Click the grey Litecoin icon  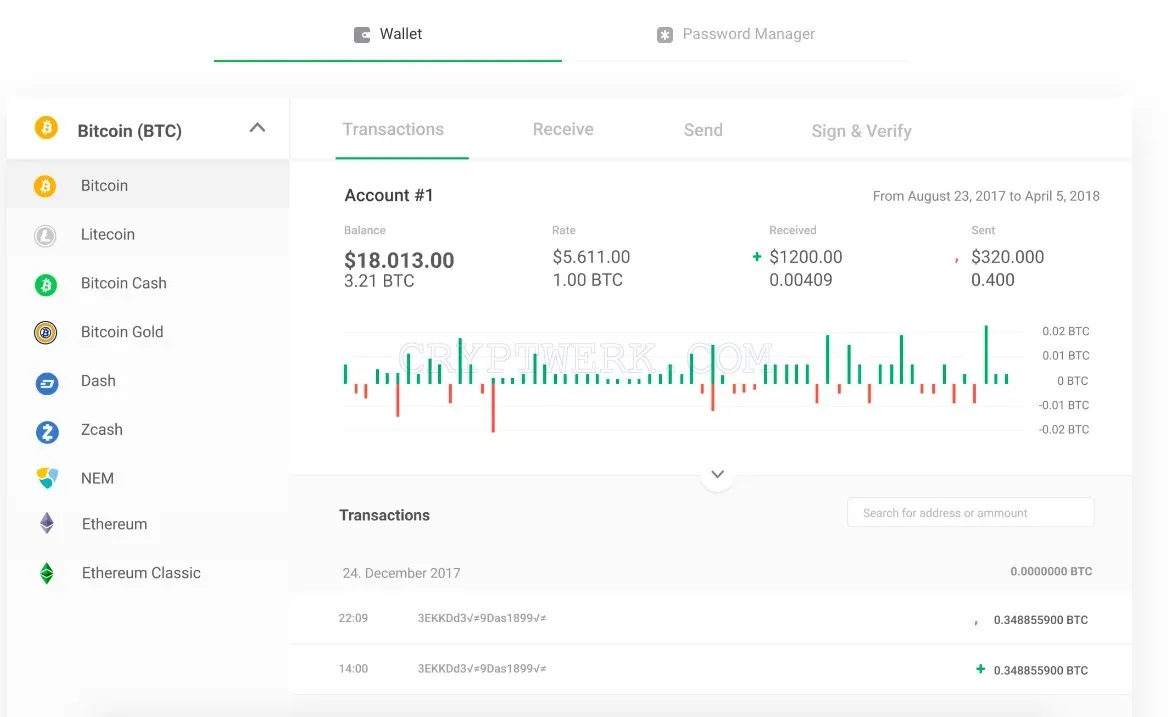click(45, 235)
